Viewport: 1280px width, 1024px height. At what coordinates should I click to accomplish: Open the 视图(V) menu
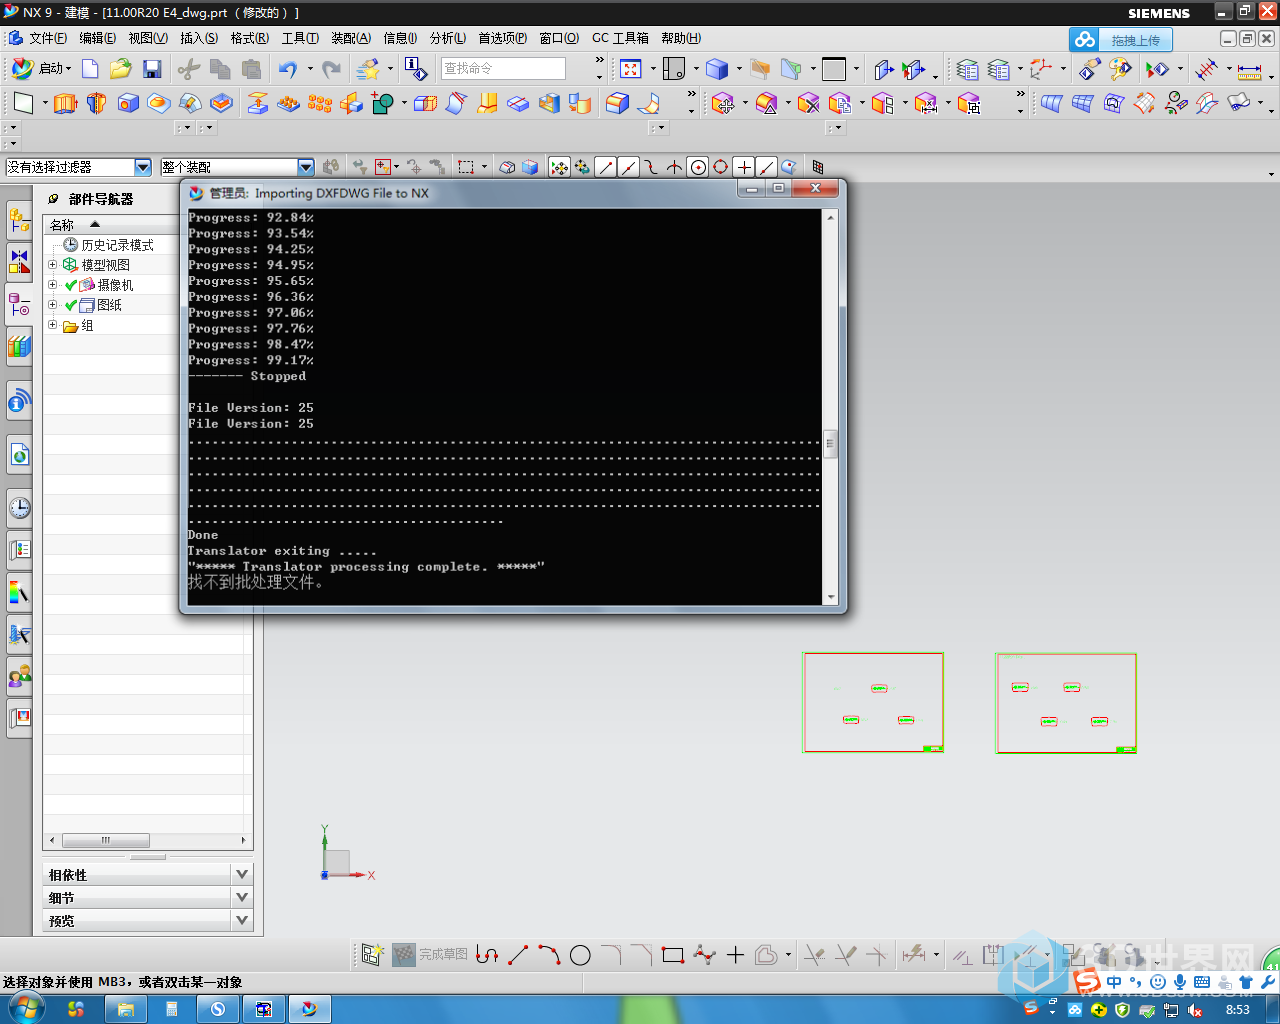click(148, 38)
